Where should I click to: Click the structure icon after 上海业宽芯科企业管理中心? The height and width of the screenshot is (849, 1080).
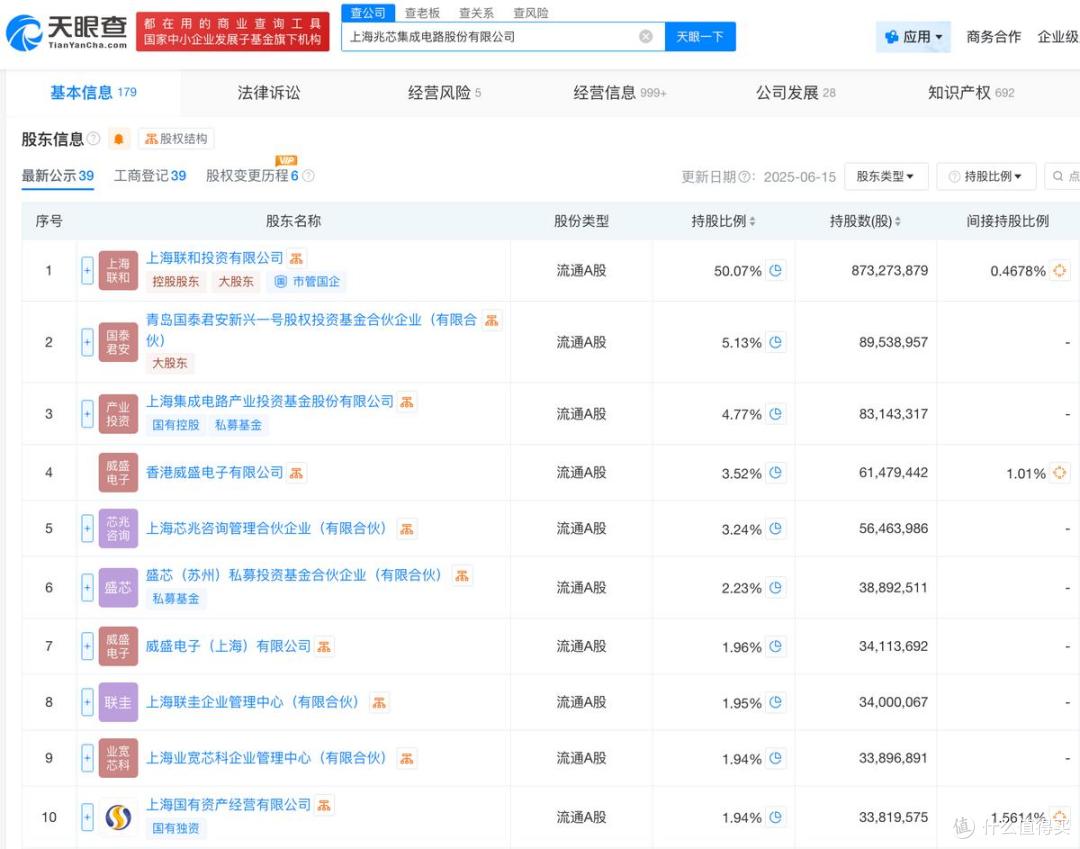point(407,758)
